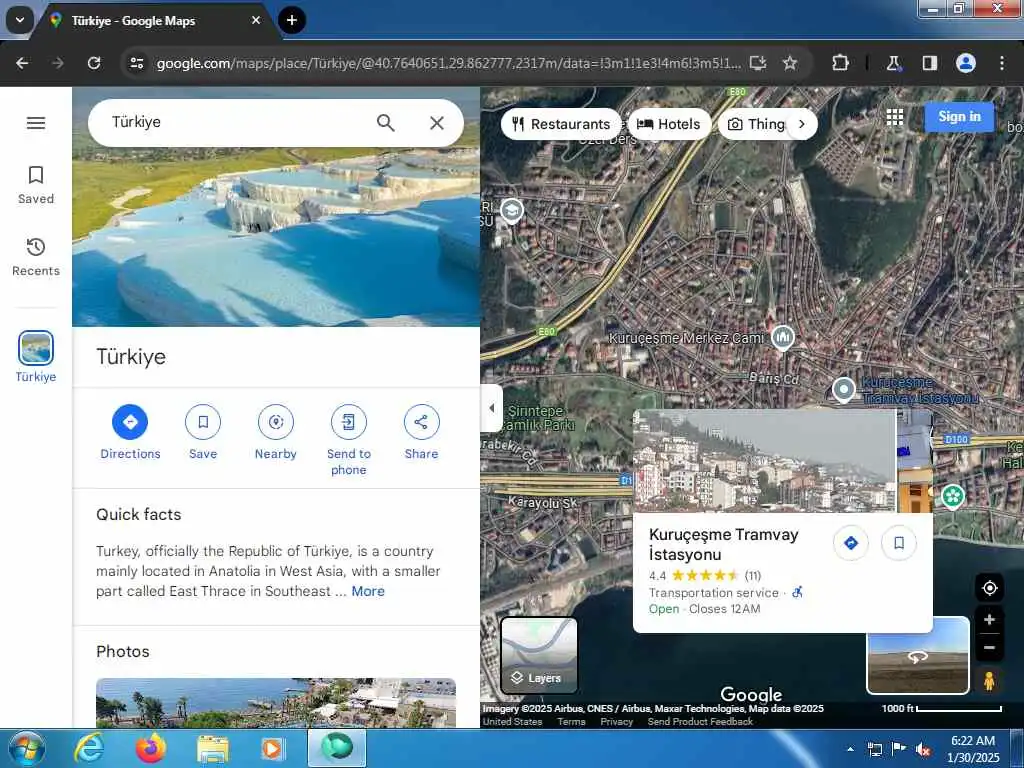Switch map type via Layers
Image resolution: width=1024 pixels, height=768 pixels.
pos(539,655)
